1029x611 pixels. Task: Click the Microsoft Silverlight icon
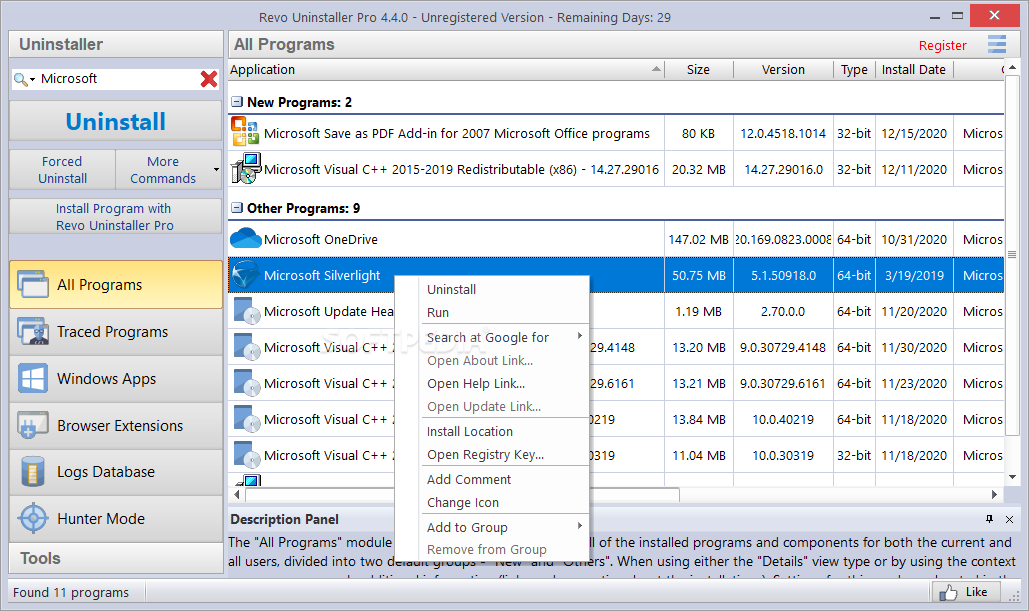tap(245, 274)
